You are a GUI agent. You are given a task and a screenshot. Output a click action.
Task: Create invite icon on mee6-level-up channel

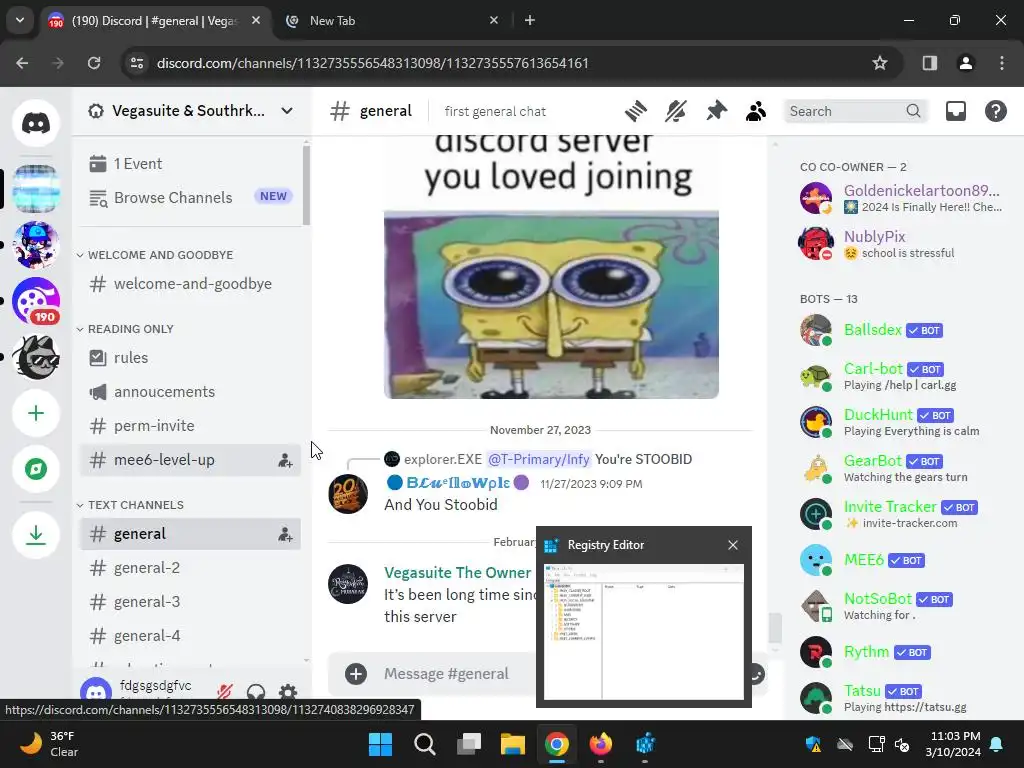(285, 460)
